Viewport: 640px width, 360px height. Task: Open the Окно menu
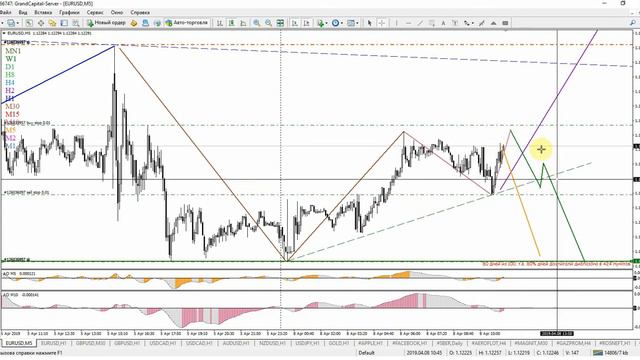tap(117, 13)
